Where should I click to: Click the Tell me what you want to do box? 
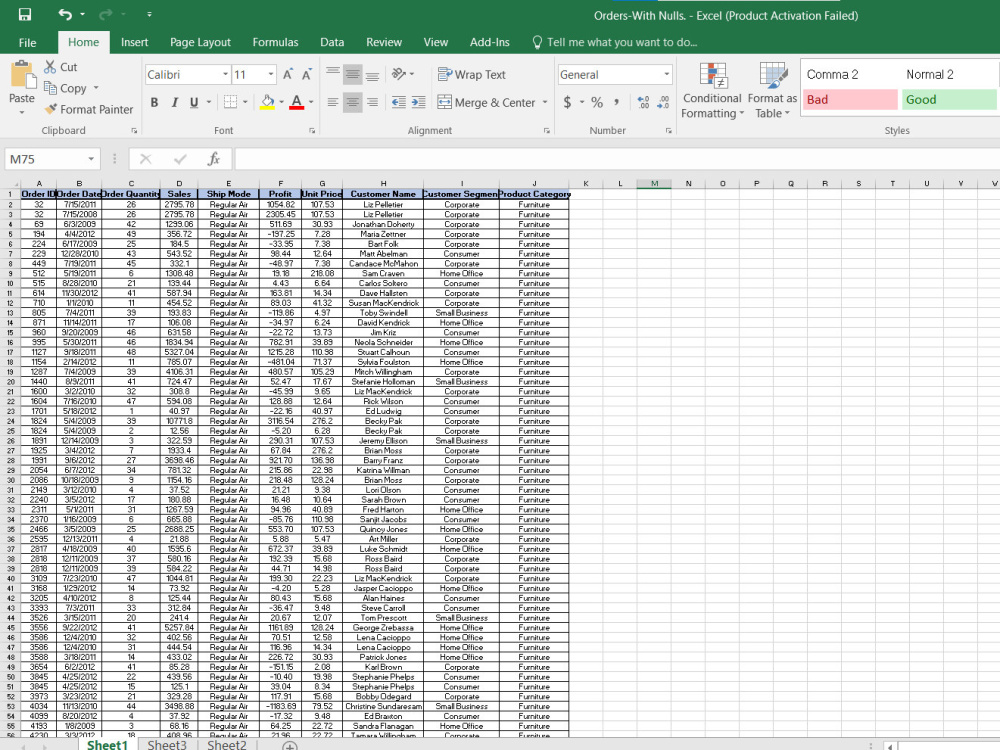pos(615,43)
